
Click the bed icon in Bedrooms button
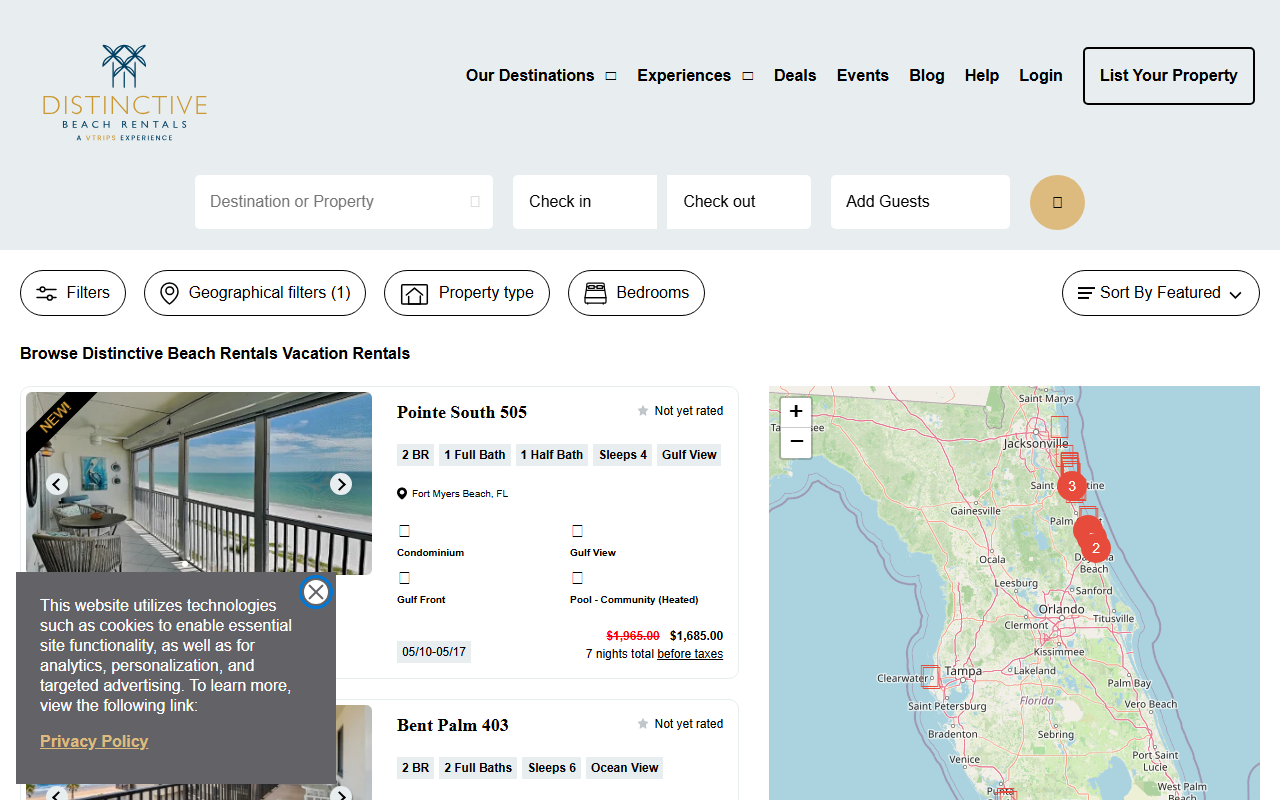[x=596, y=293]
